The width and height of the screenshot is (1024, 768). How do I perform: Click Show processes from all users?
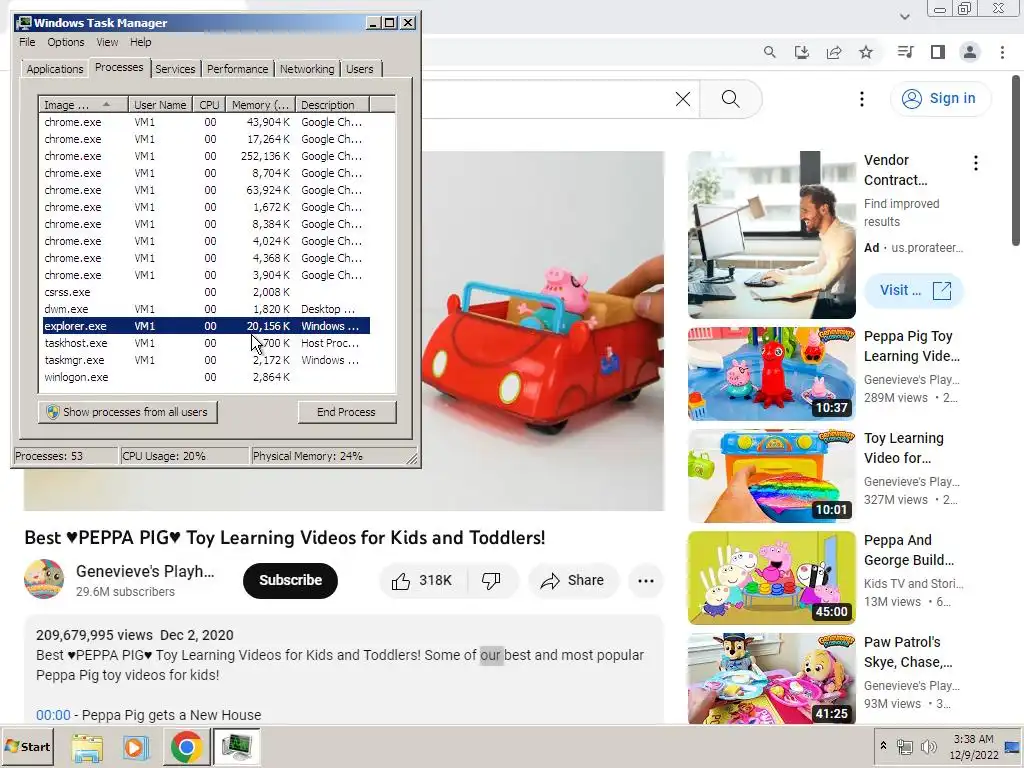coord(127,412)
